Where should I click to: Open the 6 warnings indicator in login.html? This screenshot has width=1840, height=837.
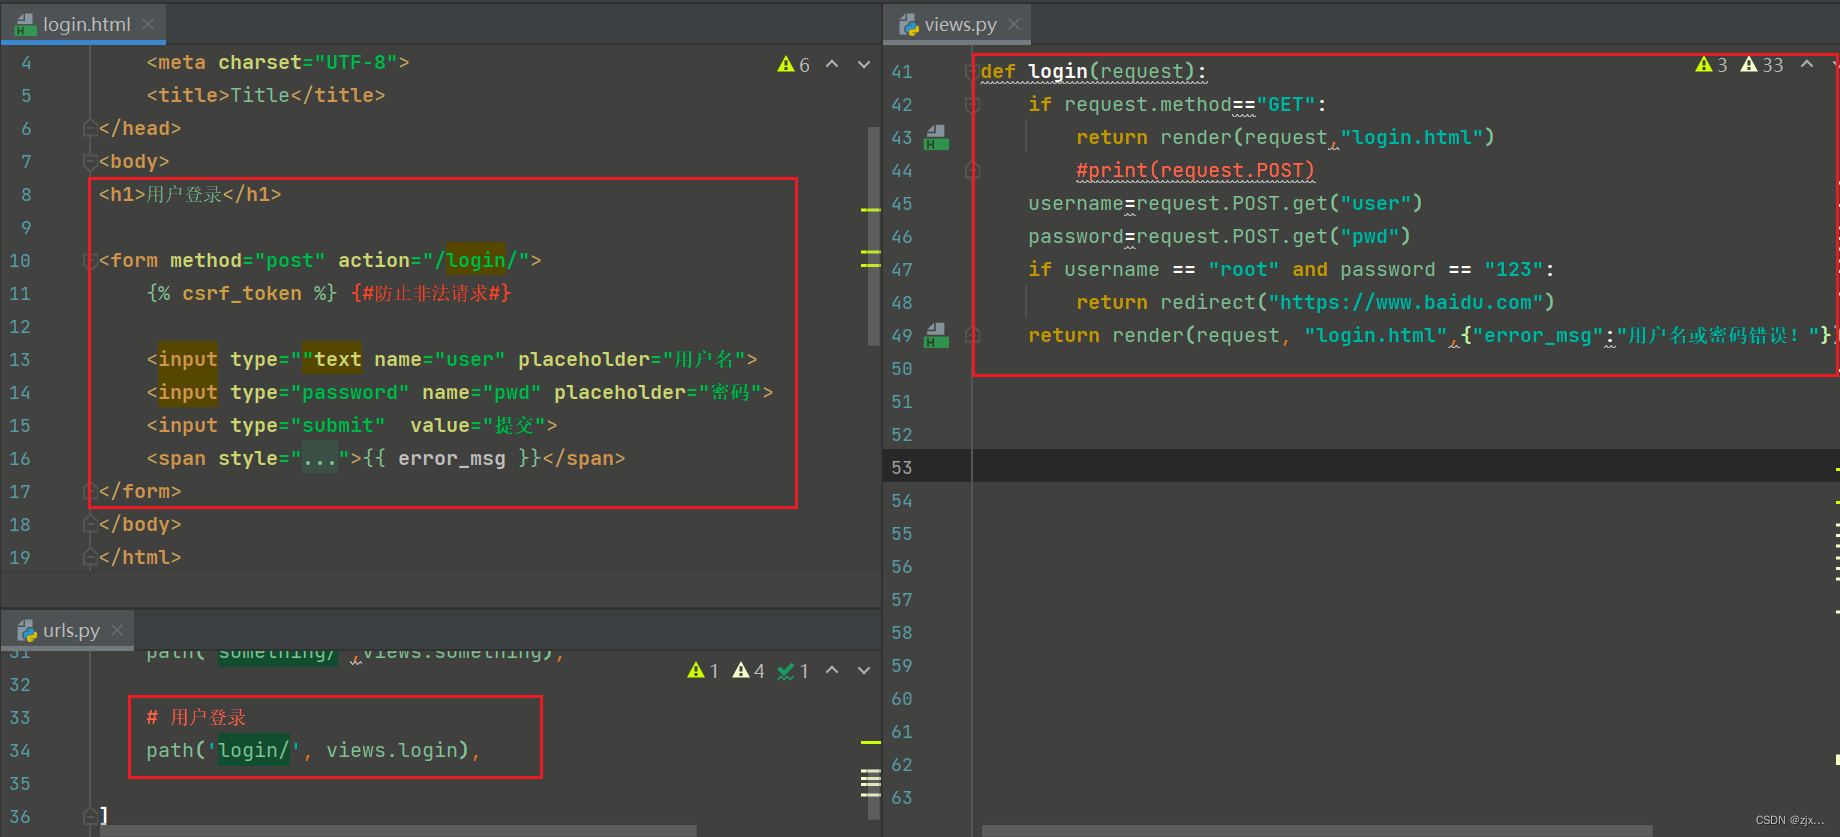pos(794,65)
